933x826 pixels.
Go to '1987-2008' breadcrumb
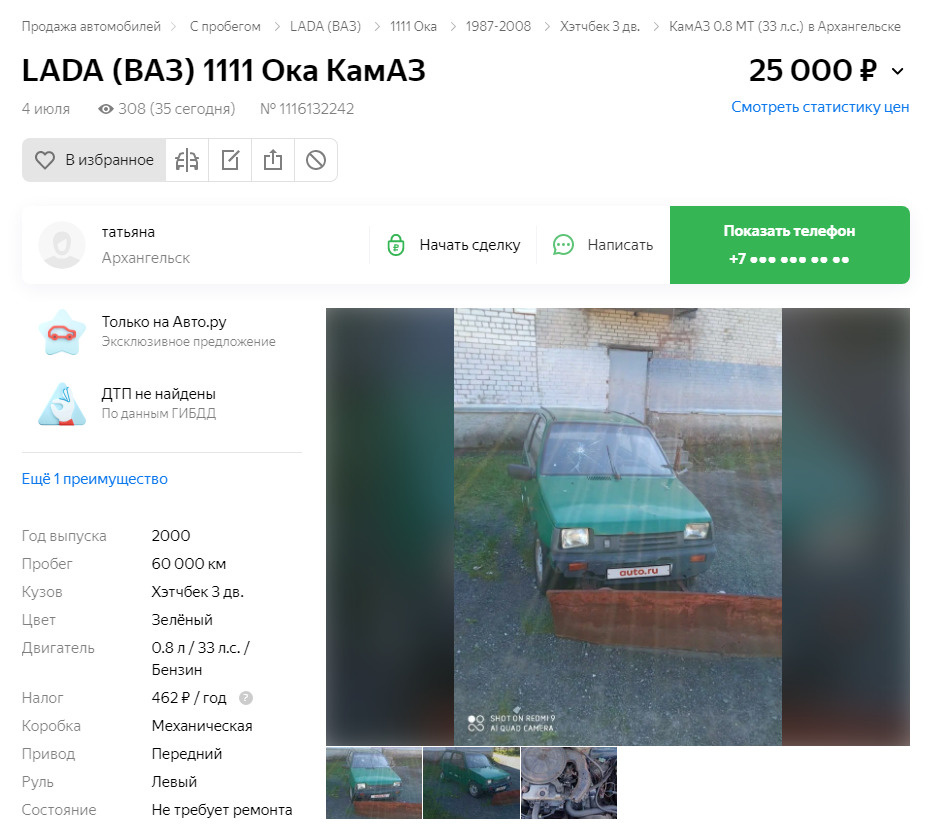point(498,27)
